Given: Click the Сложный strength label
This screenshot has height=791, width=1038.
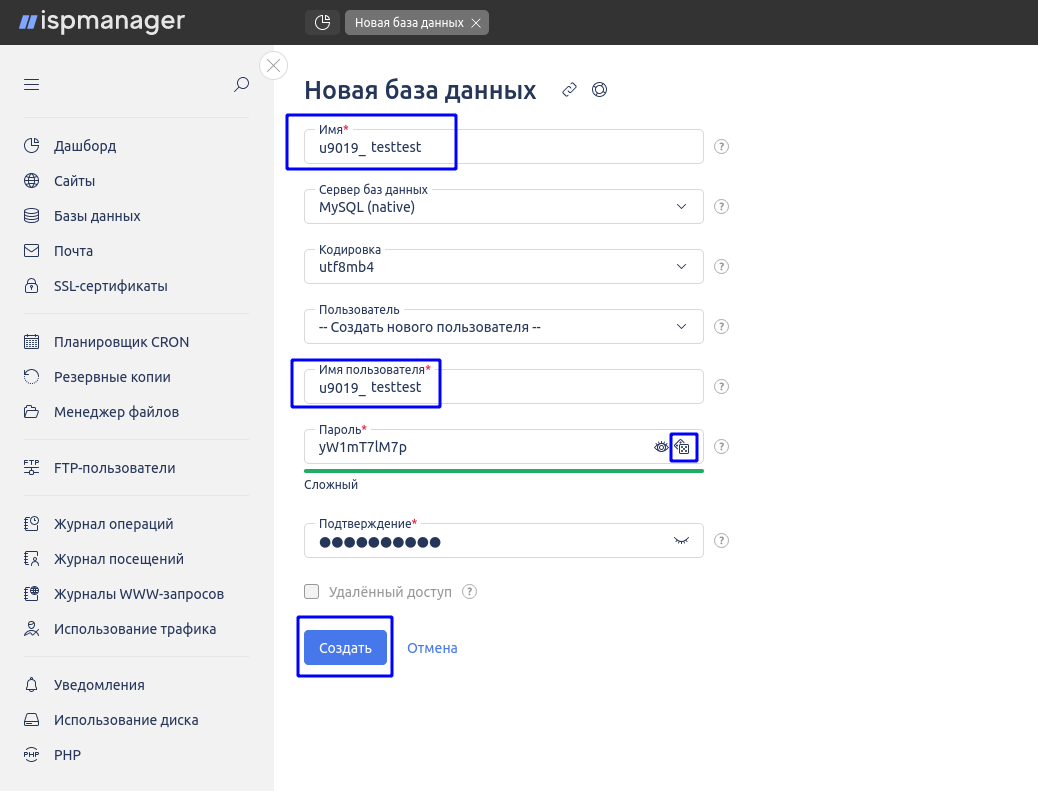Looking at the screenshot, I should click(x=331, y=485).
